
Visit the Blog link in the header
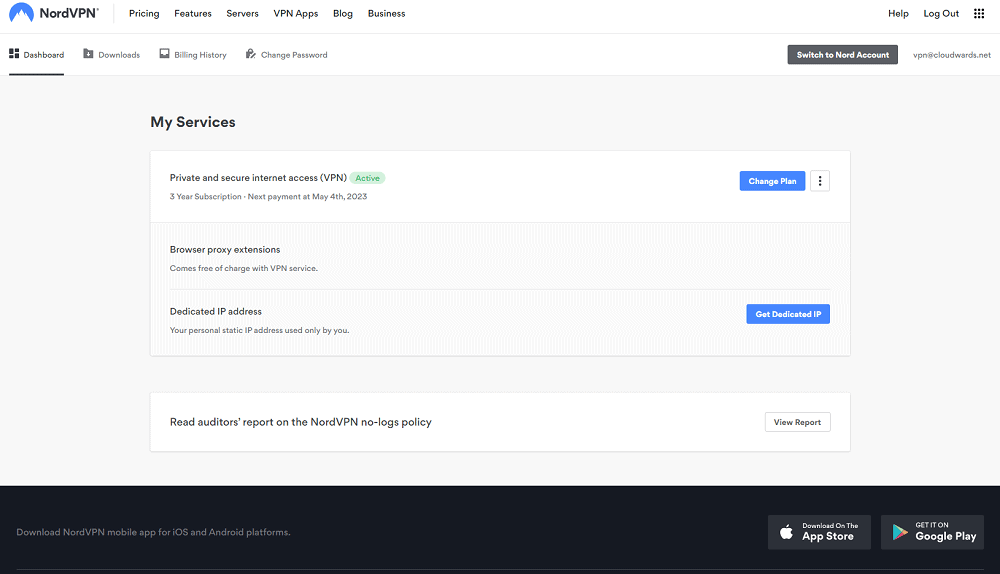[342, 13]
